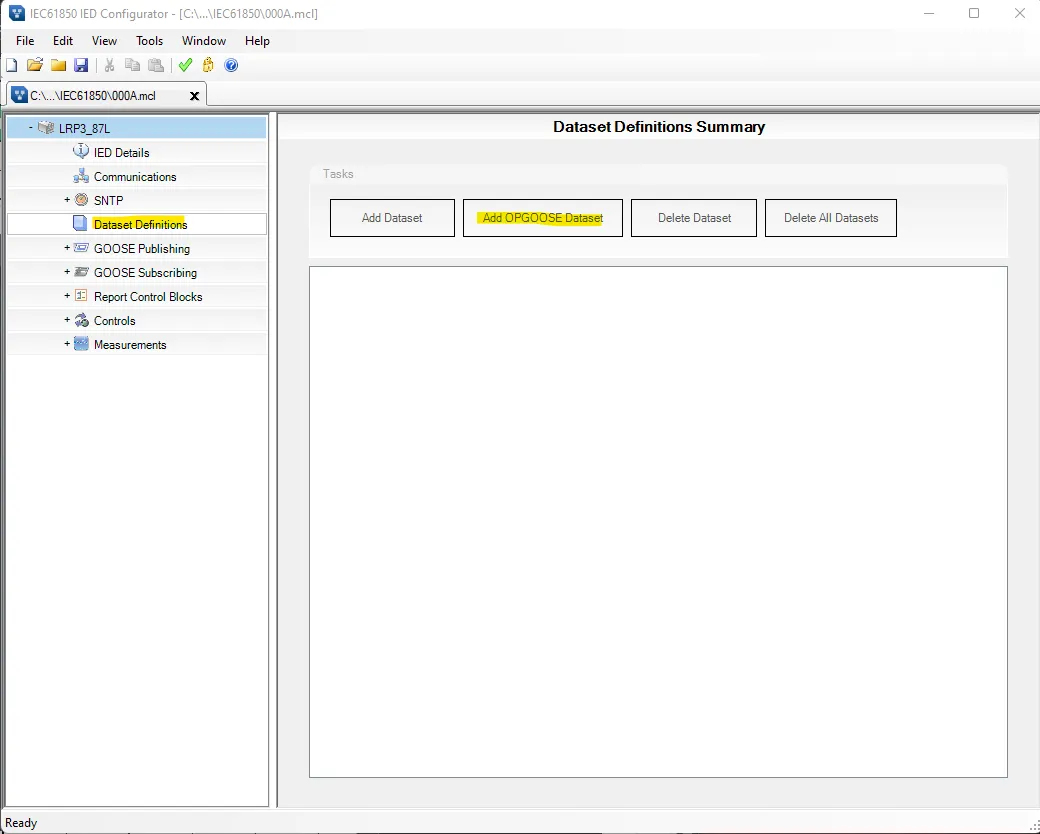Click the LRP3_87L device icon in the tree
This screenshot has height=834, width=1040.
[x=46, y=128]
